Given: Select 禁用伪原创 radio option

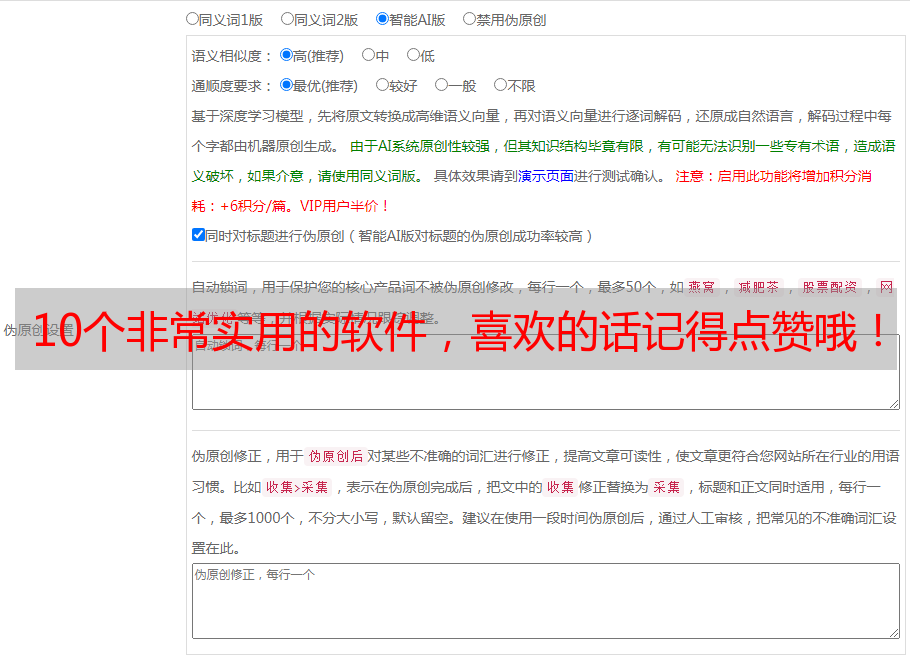Looking at the screenshot, I should tap(469, 19).
